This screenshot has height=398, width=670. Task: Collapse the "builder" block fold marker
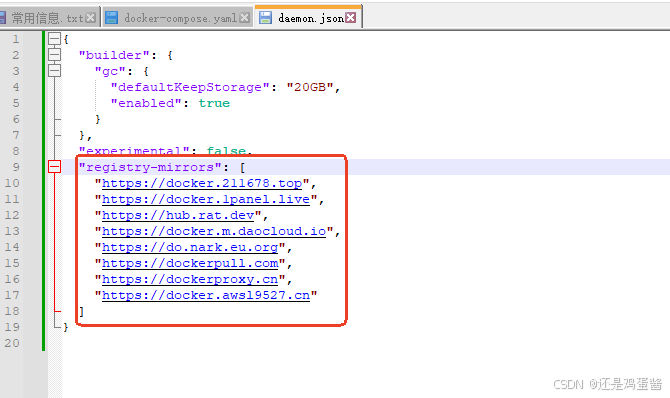[x=54, y=55]
